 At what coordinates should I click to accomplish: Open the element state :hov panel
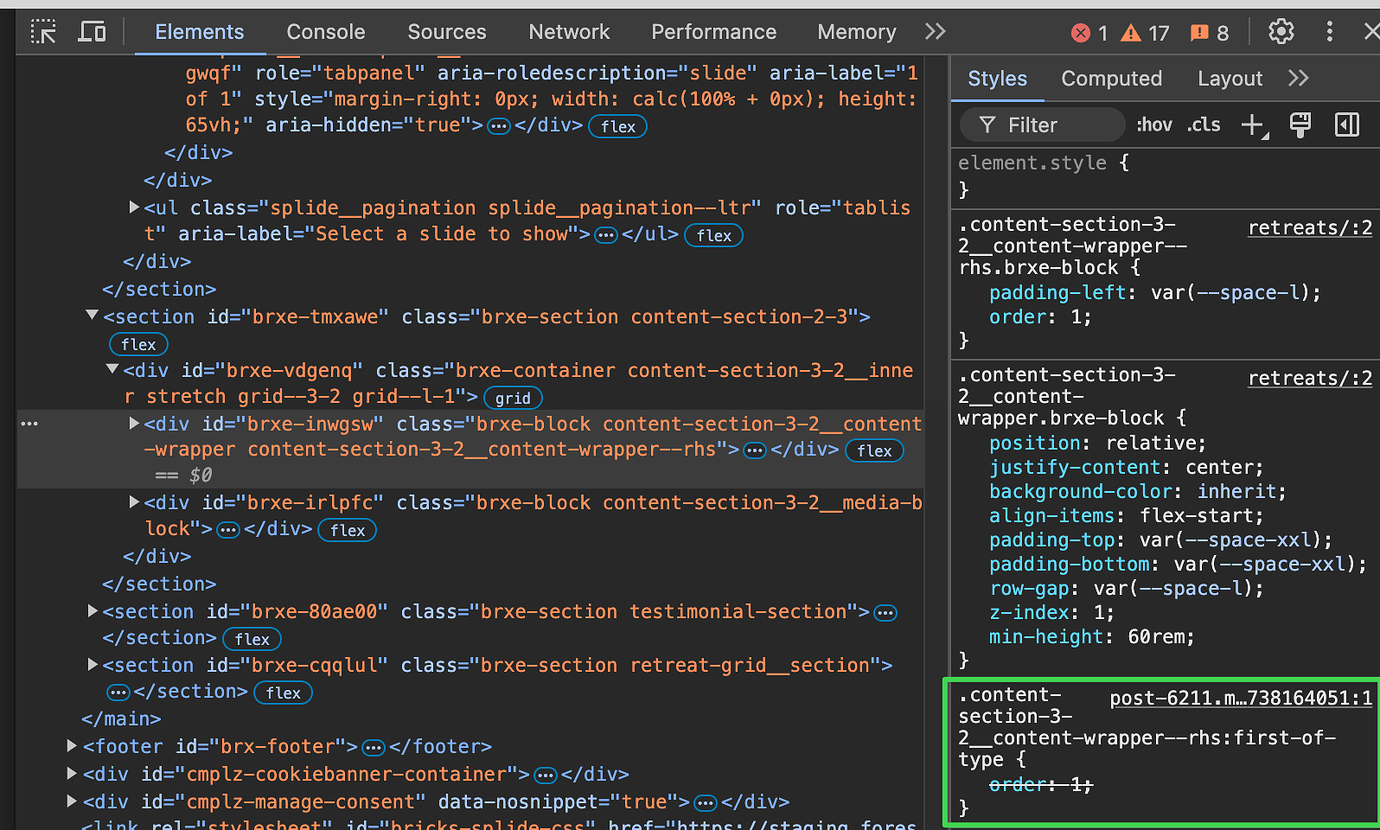tap(1154, 124)
